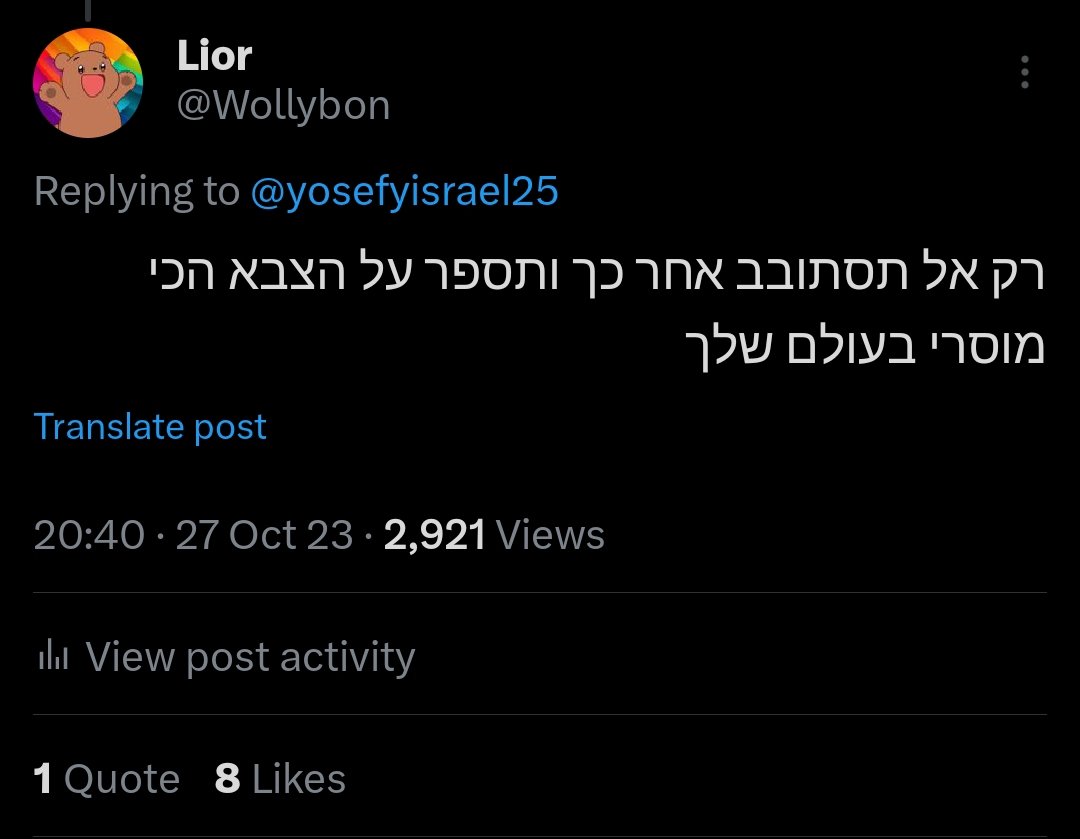Click the Views label
Image resolution: width=1080 pixels, height=839 pixels.
[x=551, y=536]
